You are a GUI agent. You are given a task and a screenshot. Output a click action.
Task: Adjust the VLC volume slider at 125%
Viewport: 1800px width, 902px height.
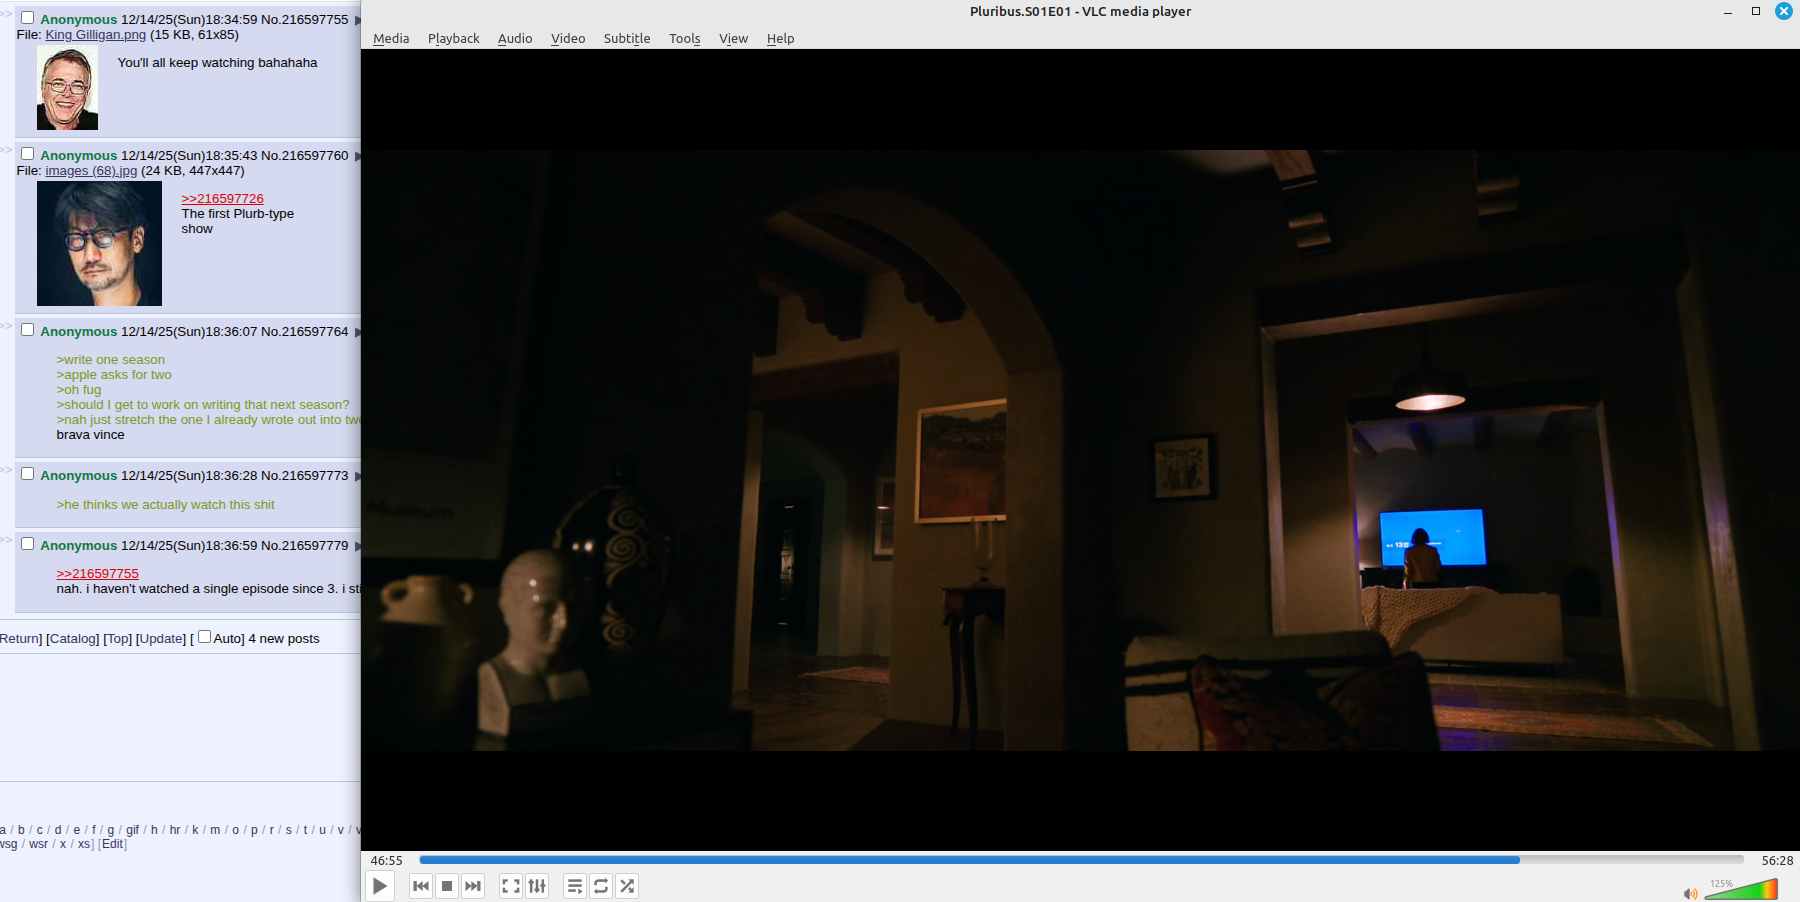coord(1741,889)
